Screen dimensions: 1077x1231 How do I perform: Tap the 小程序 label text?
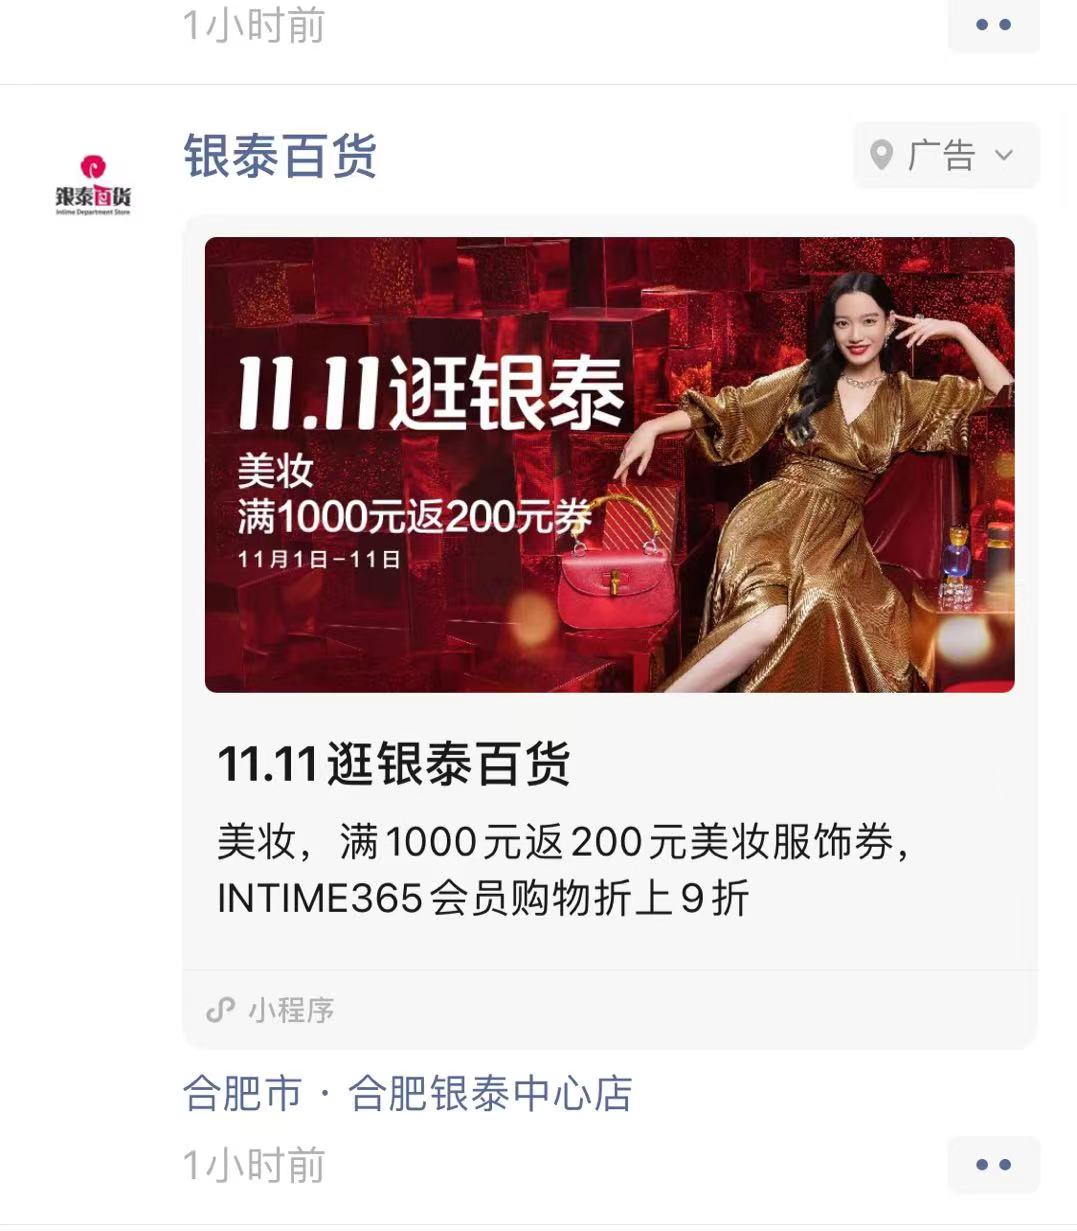pos(291,1010)
